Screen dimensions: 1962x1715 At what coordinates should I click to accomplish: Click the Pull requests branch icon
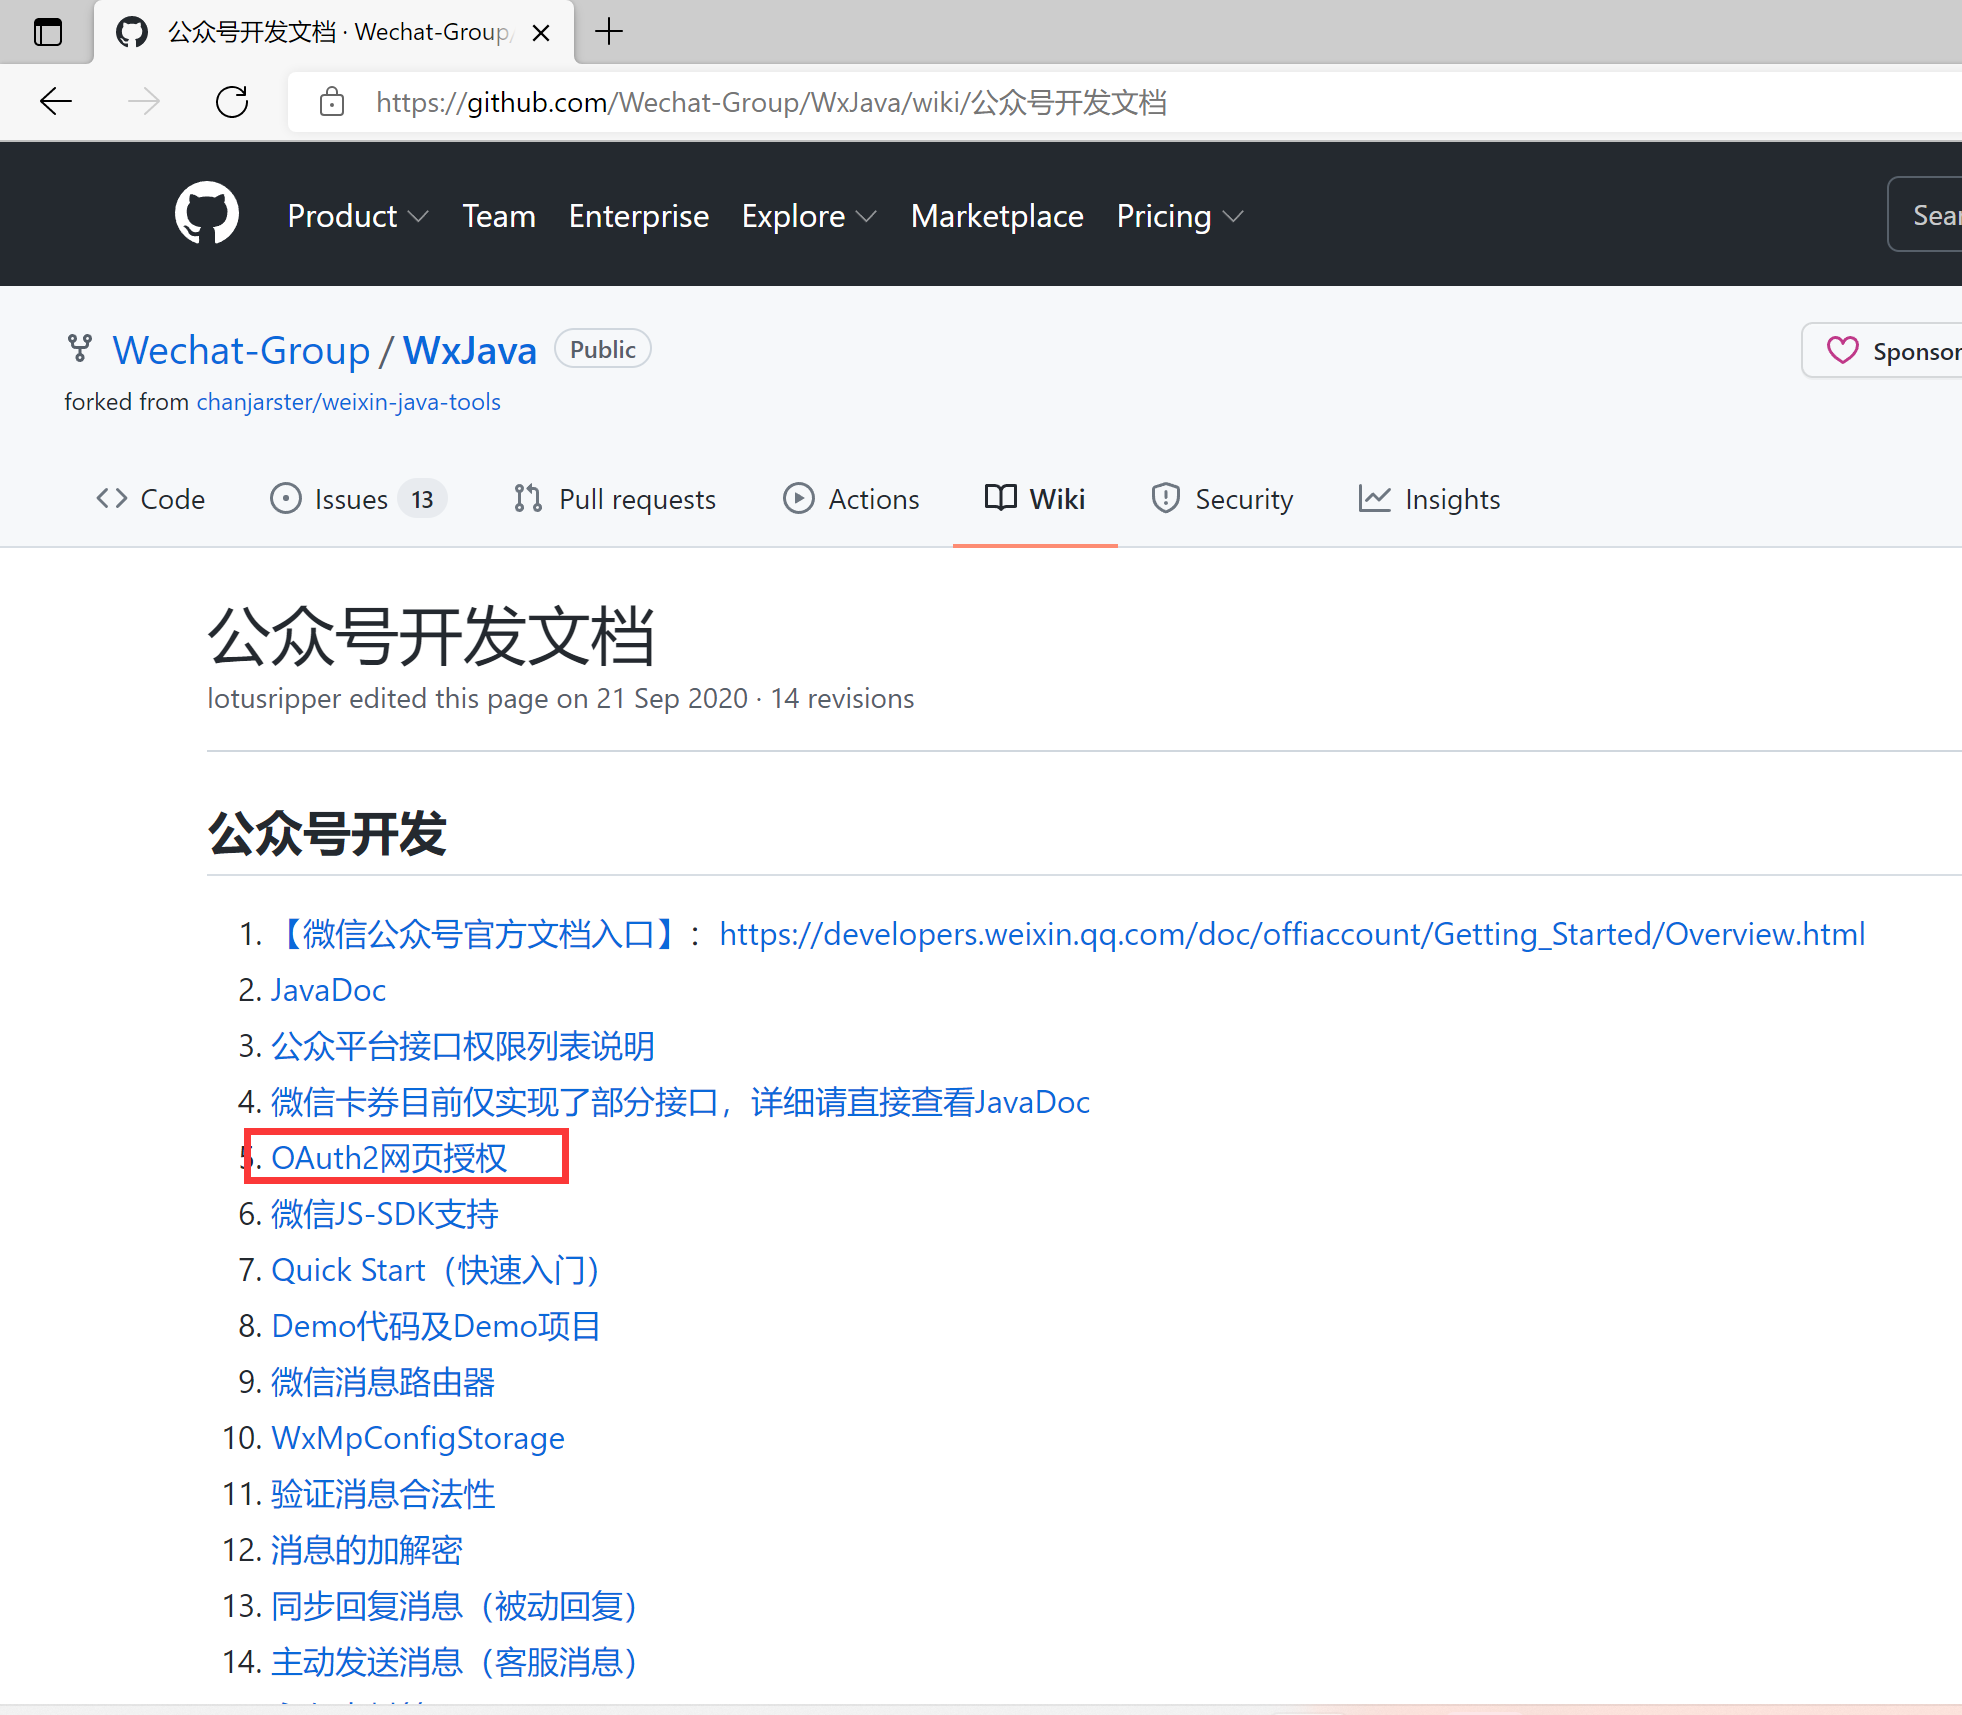(528, 498)
